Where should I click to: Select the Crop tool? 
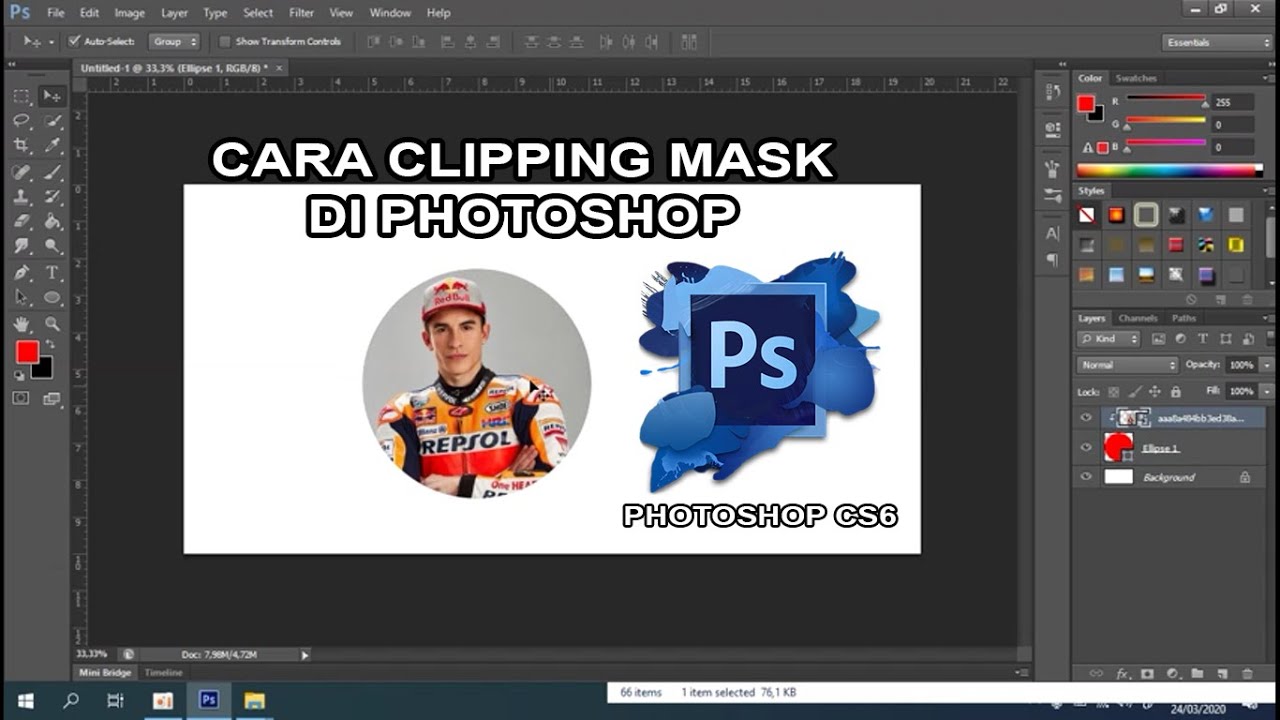[x=21, y=146]
